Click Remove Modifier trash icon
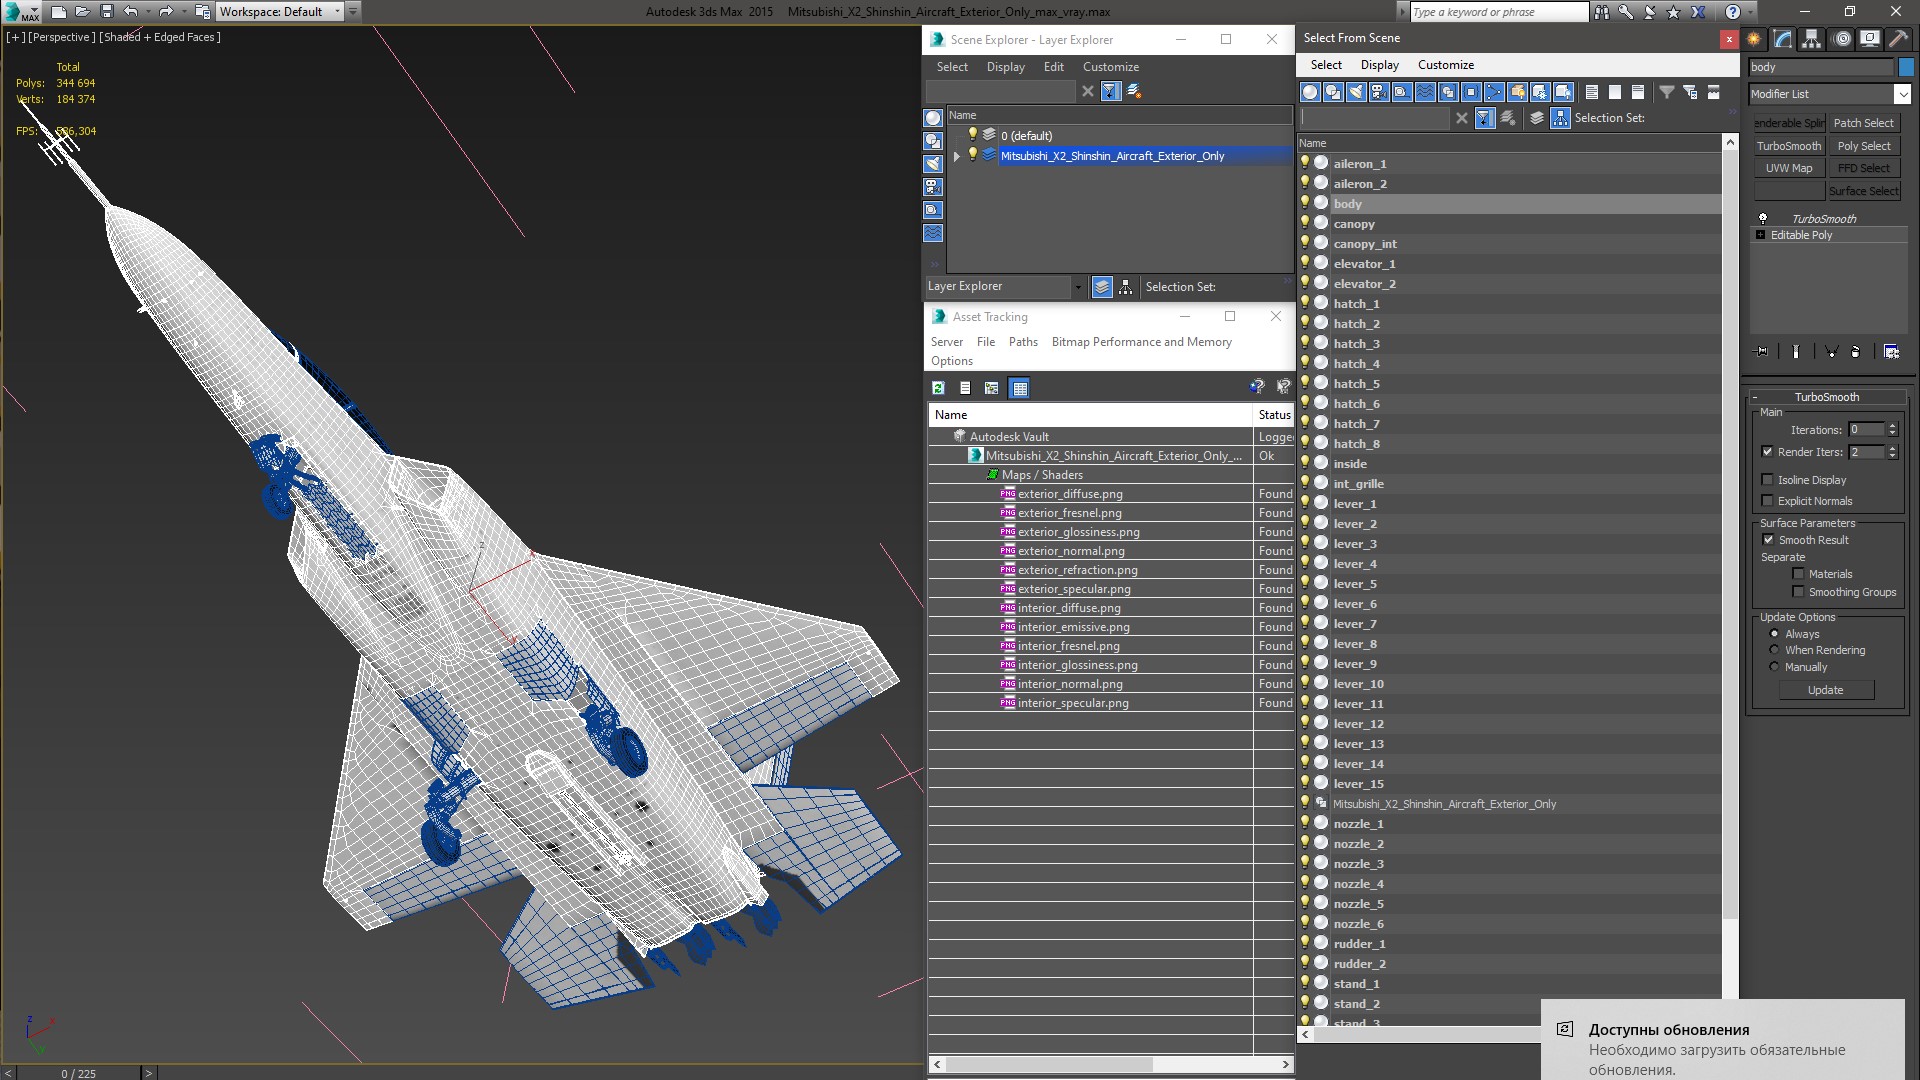This screenshot has width=1920, height=1080. point(1856,352)
